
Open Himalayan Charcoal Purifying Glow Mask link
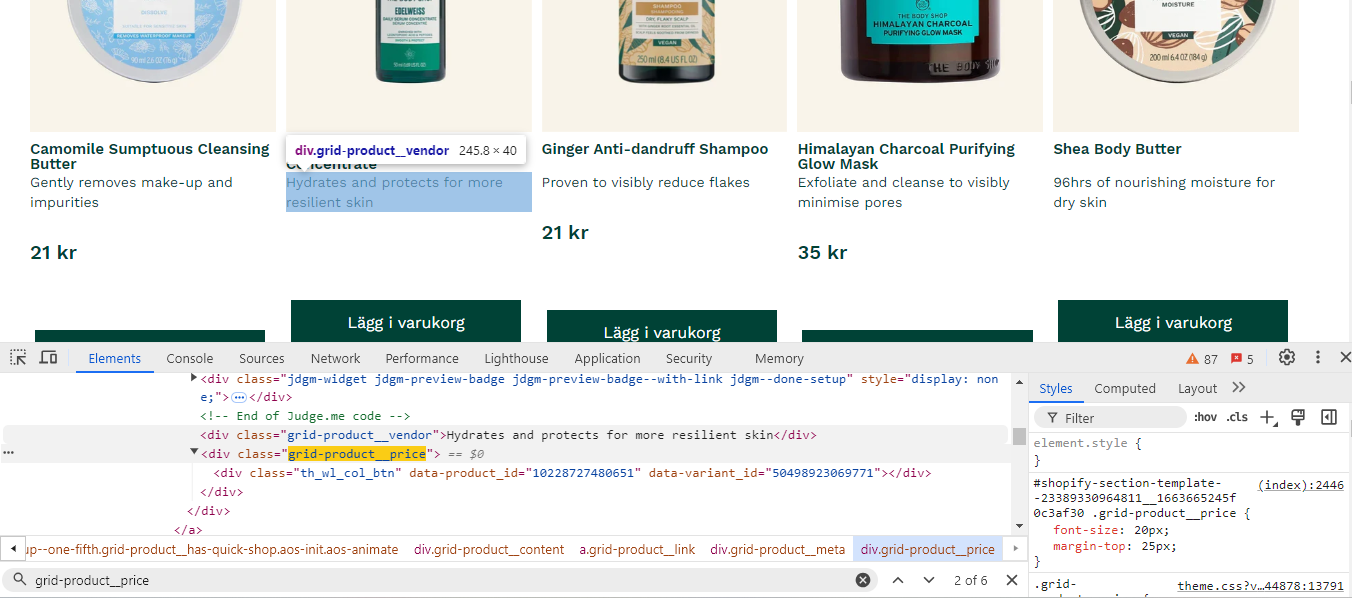906,156
